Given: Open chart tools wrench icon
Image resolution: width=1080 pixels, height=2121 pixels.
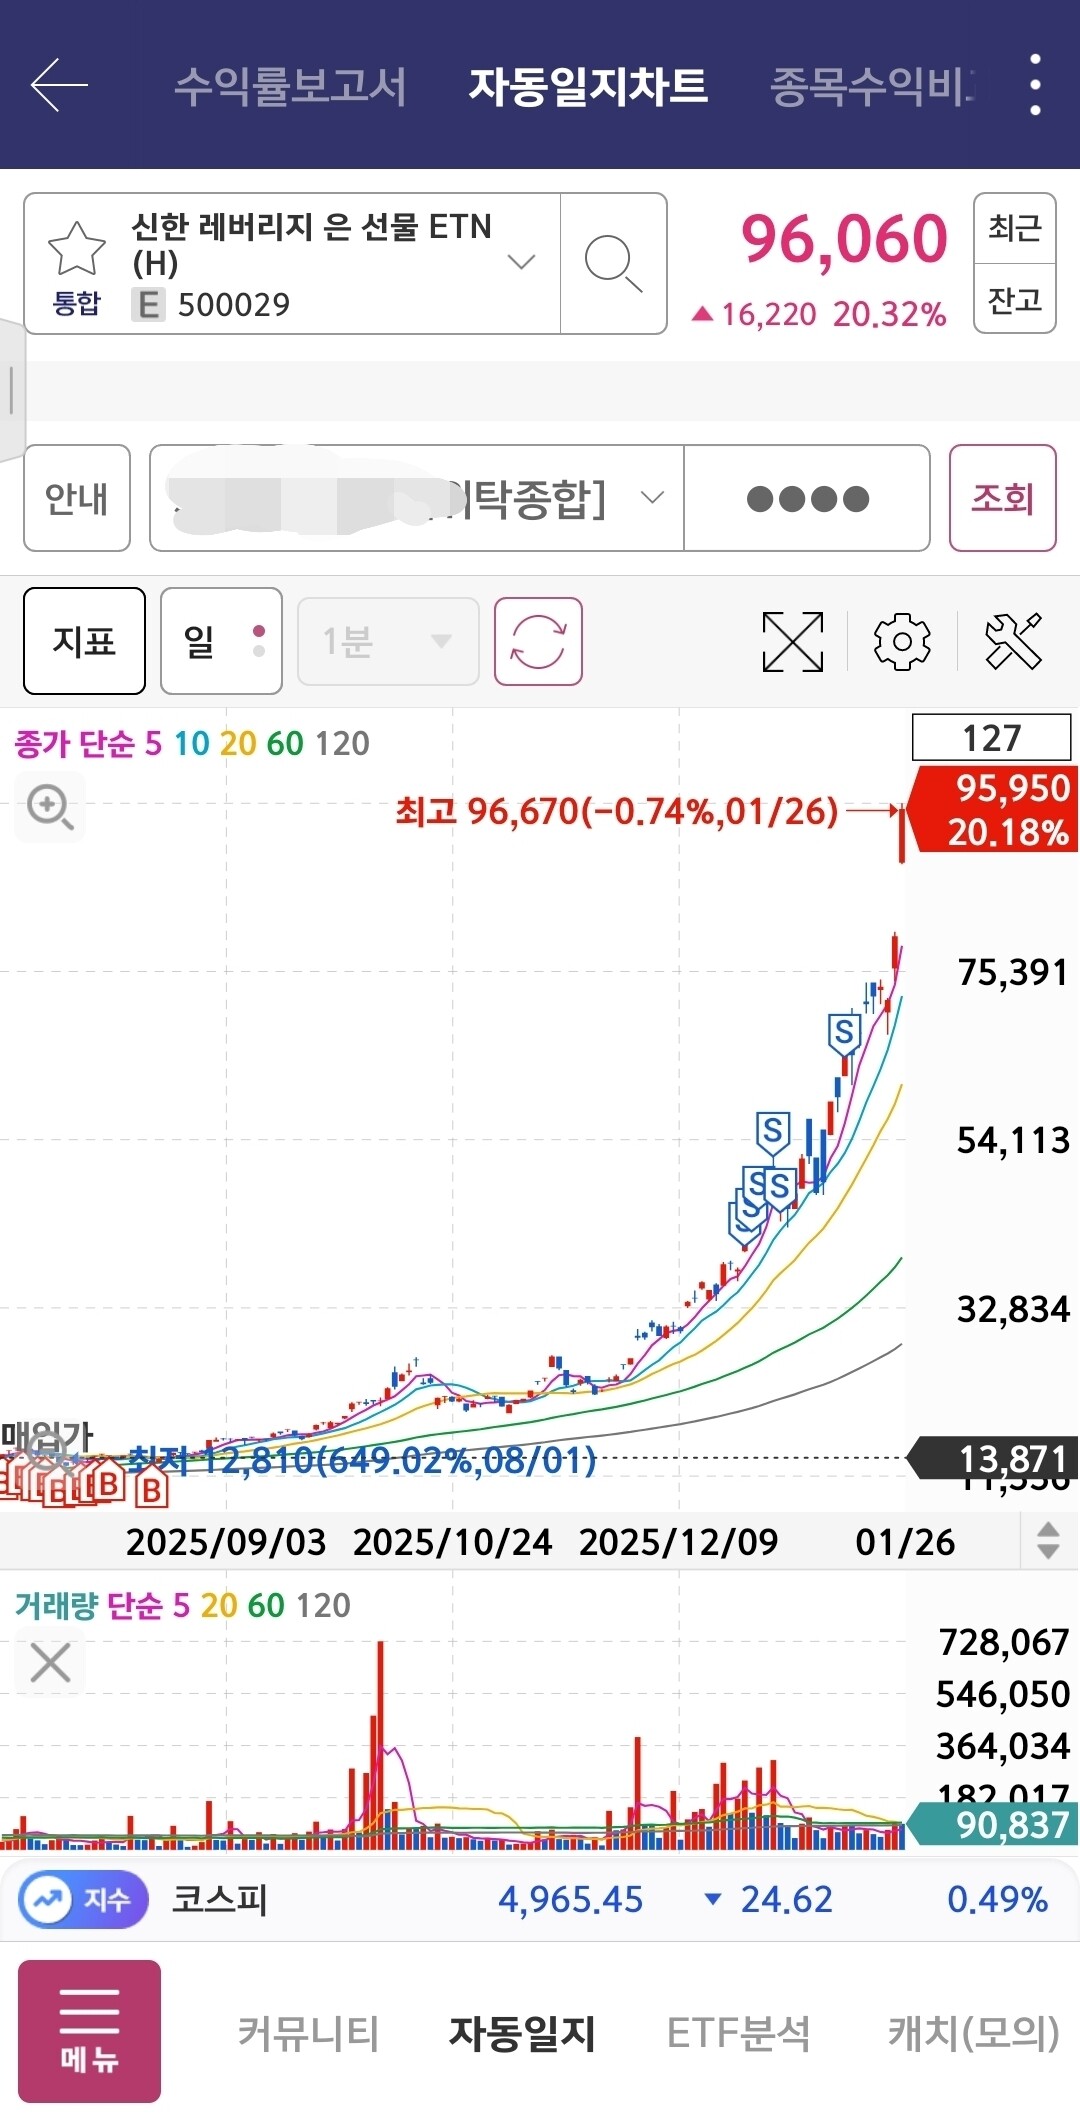Looking at the screenshot, I should tap(1013, 641).
